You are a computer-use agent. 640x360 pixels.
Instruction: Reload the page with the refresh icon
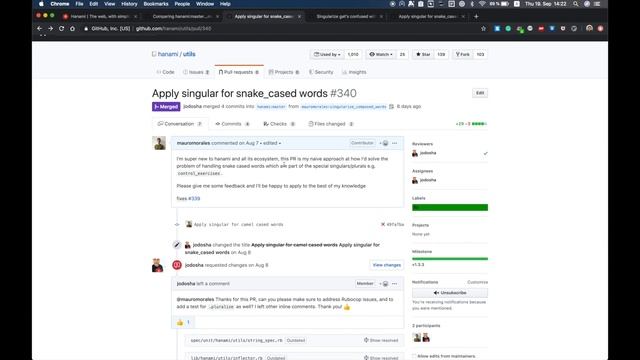coord(61,29)
